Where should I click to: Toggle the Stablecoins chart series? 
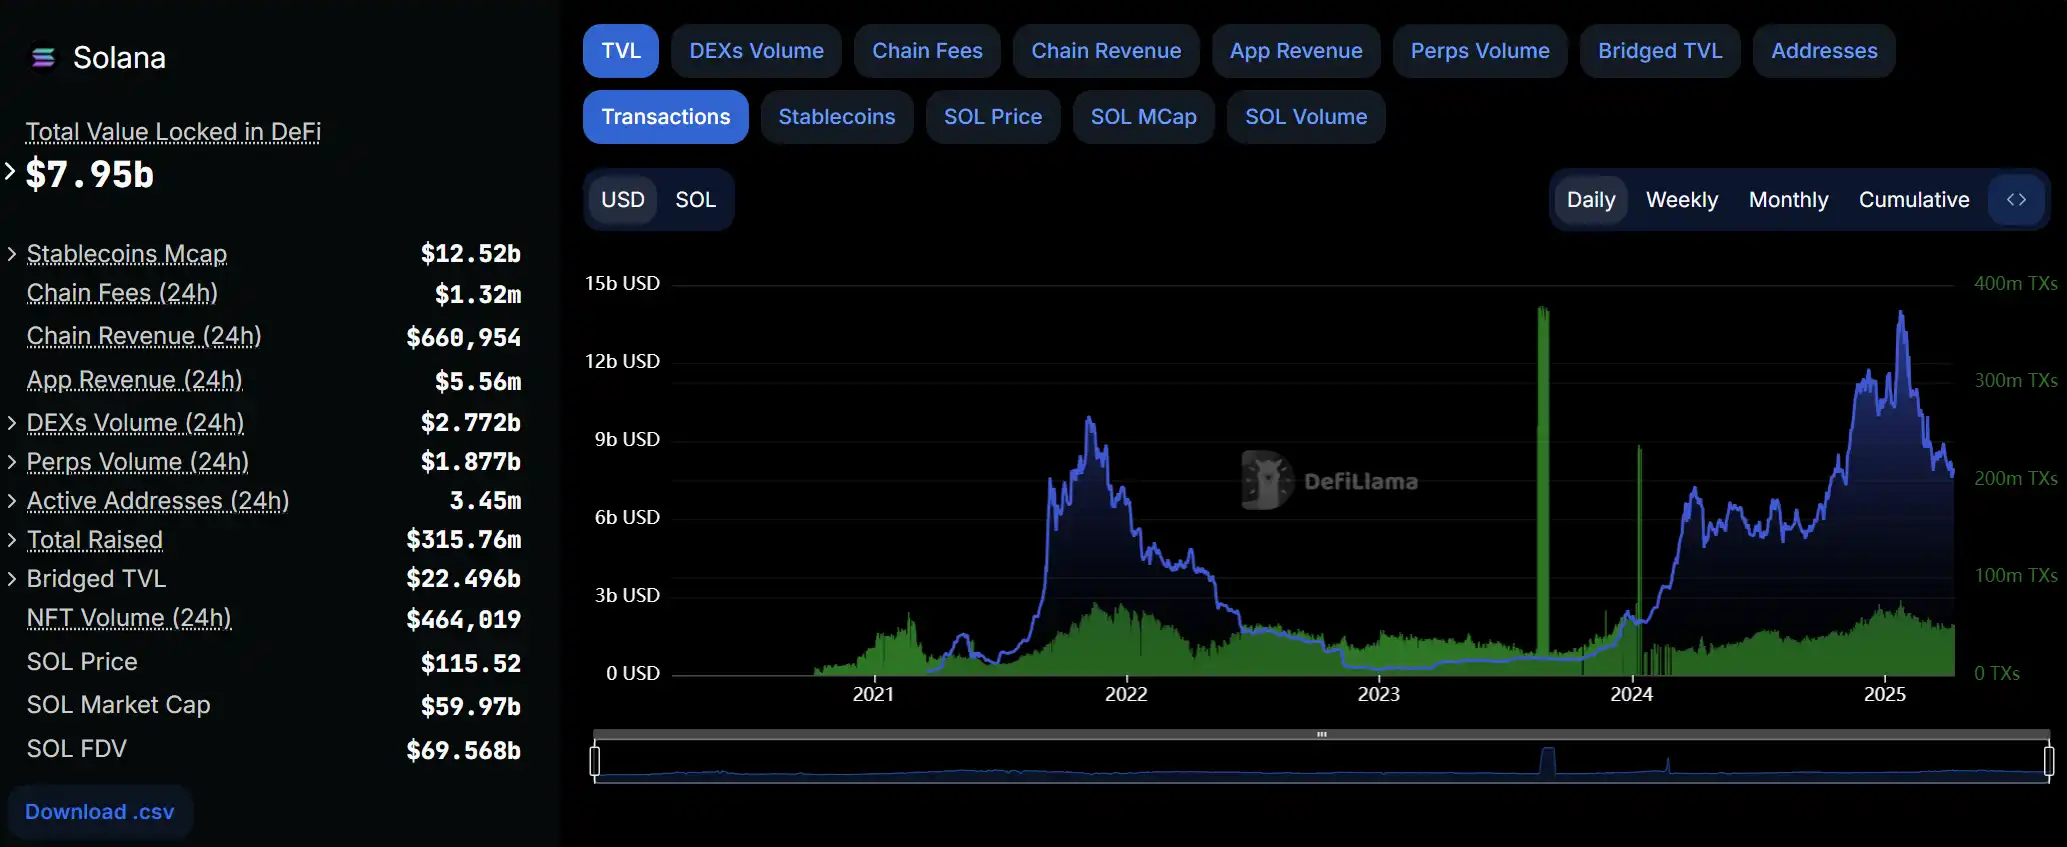point(836,117)
